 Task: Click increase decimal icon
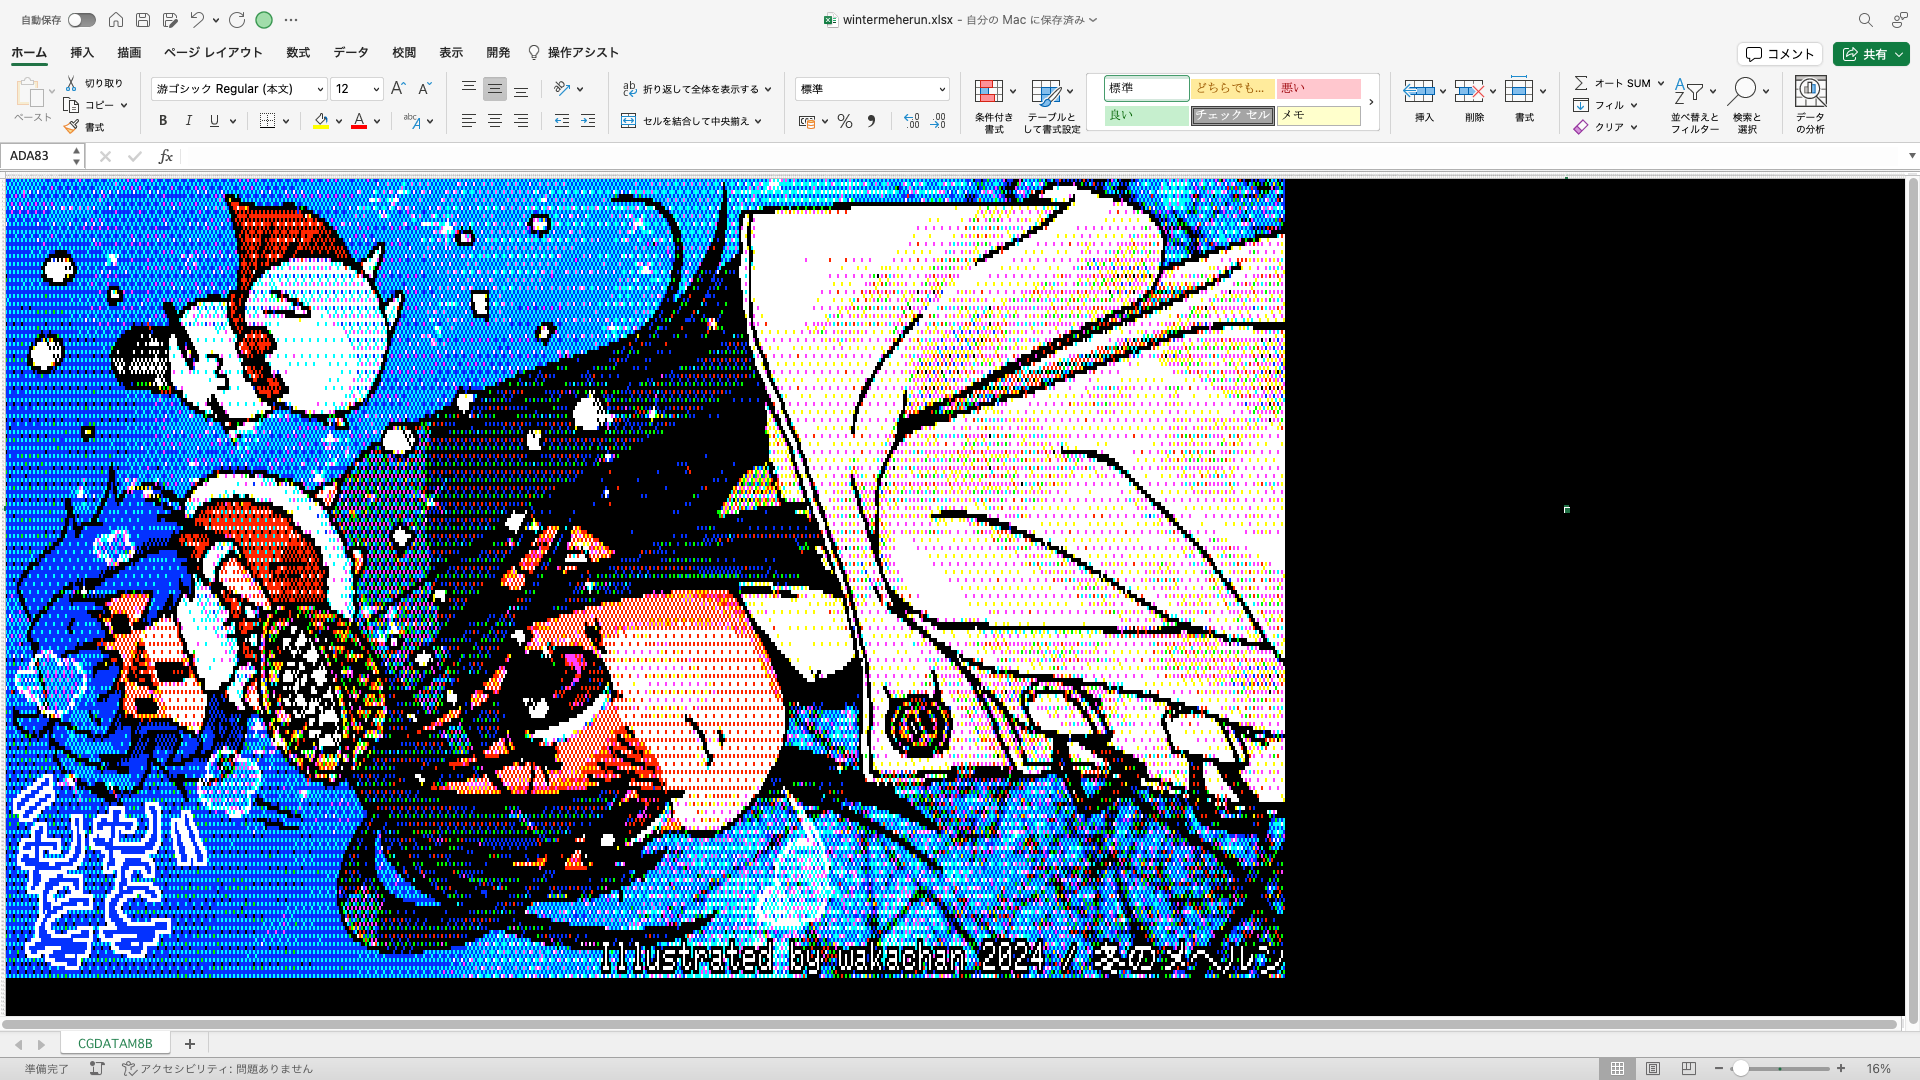coord(911,121)
